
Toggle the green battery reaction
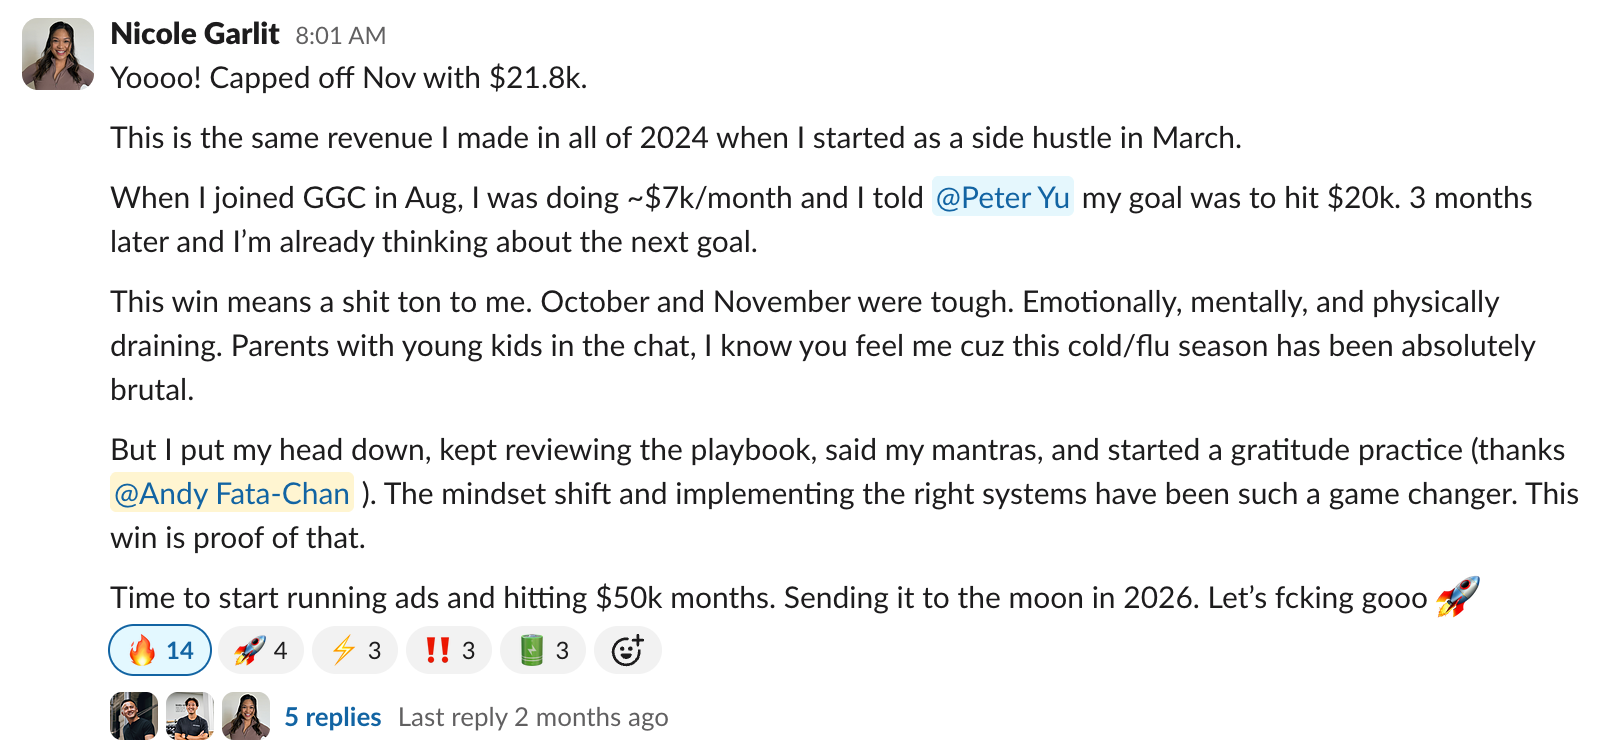543,651
